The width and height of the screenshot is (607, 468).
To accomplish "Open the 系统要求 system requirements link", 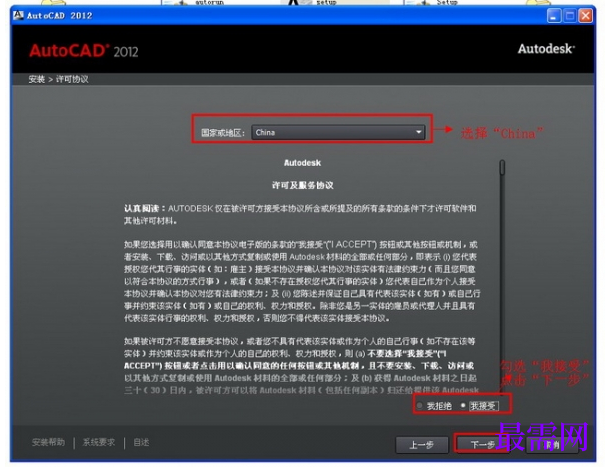I will tap(99, 442).
